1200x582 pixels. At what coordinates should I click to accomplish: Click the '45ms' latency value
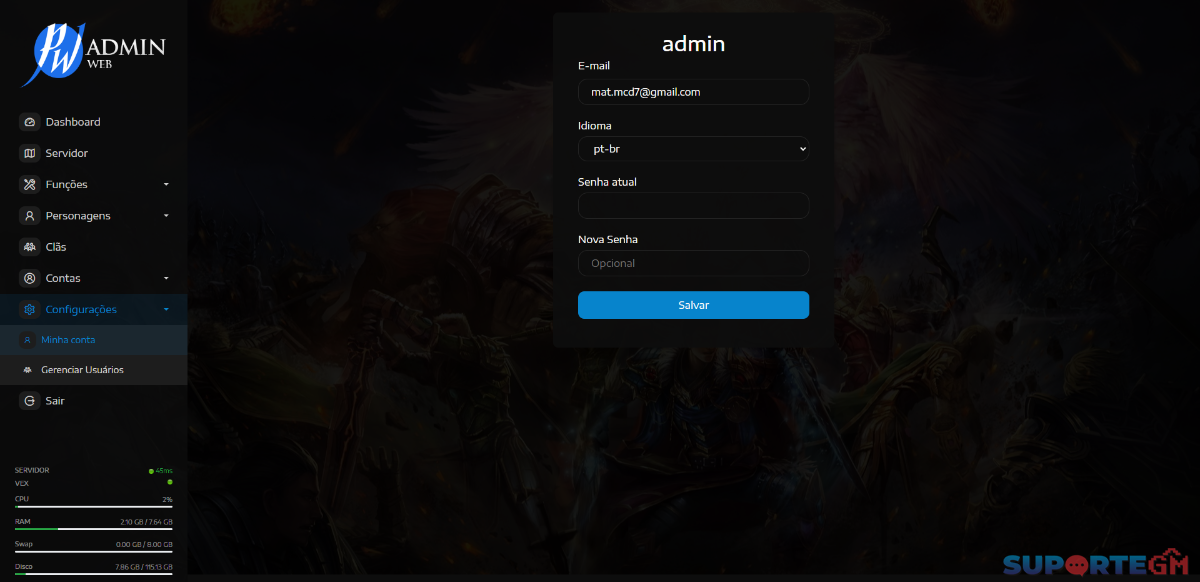(164, 470)
